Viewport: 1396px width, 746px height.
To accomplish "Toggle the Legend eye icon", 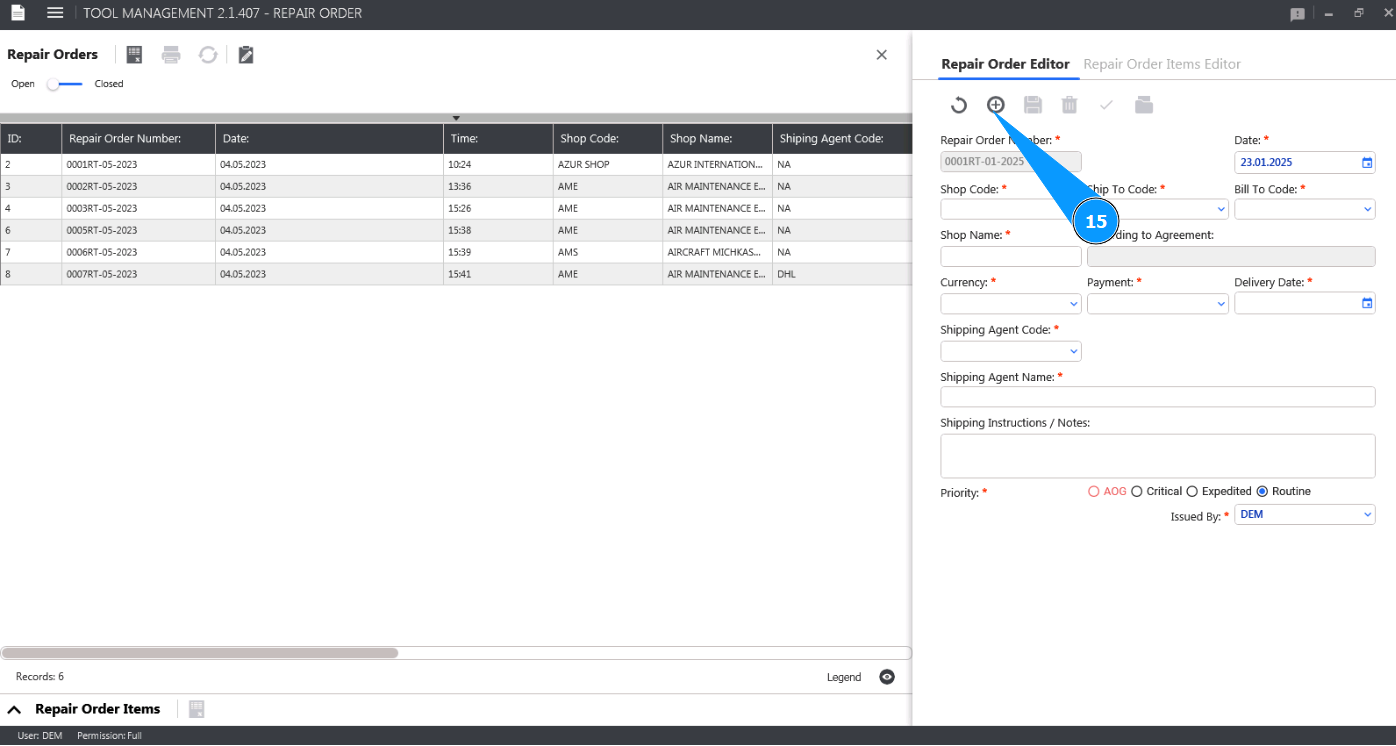I will click(887, 677).
